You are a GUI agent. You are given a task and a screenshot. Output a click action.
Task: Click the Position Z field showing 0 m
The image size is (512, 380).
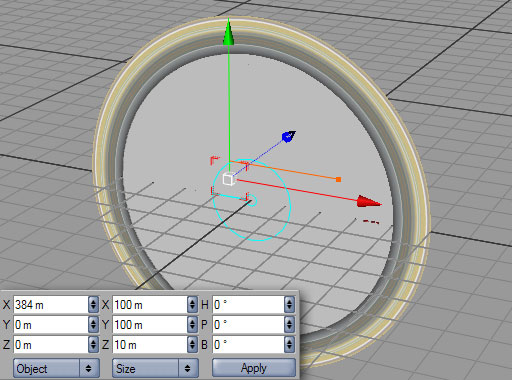coord(51,344)
